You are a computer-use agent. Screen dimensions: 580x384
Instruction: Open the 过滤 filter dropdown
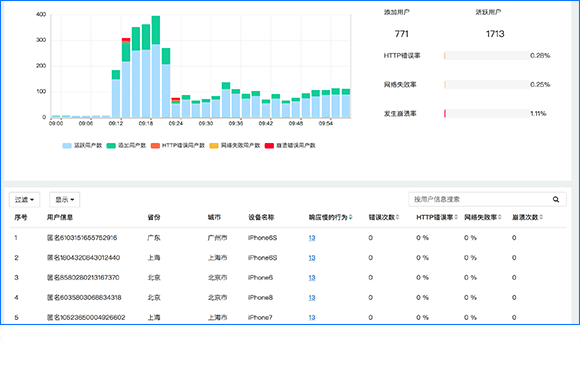pyautogui.click(x=24, y=200)
